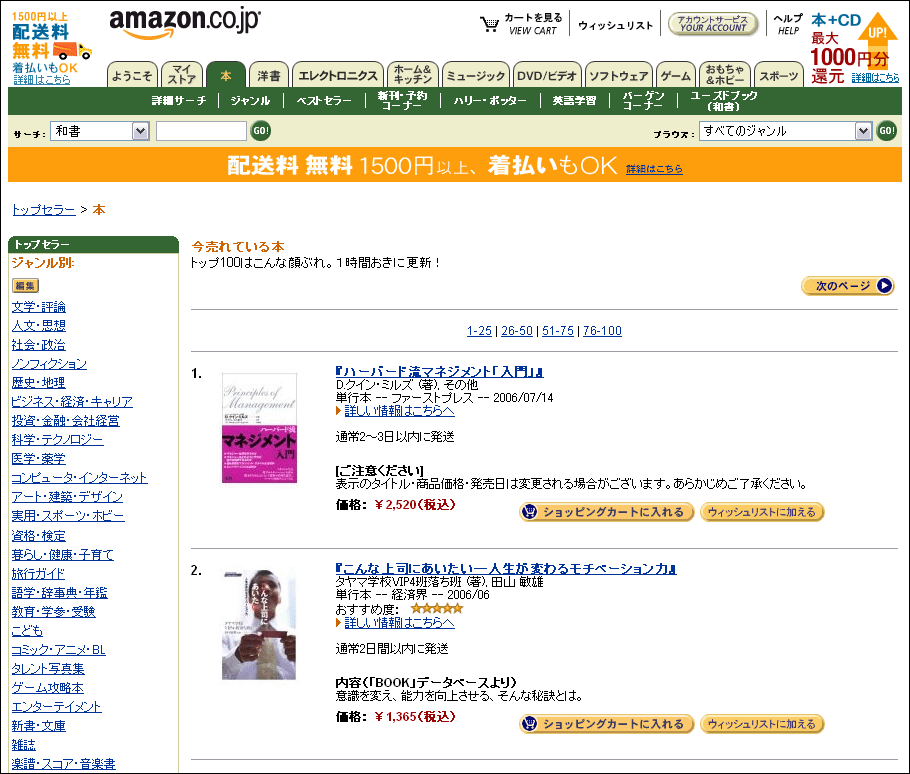The height and width of the screenshot is (774, 910).
Task: Open バーゲンコーナー in nav bar
Action: click(643, 100)
